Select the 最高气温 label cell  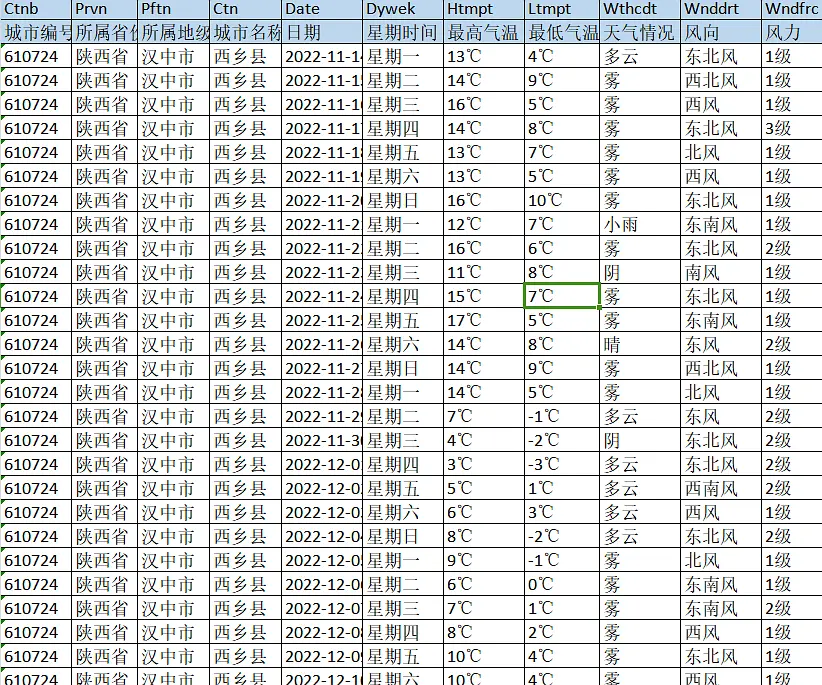click(484, 32)
